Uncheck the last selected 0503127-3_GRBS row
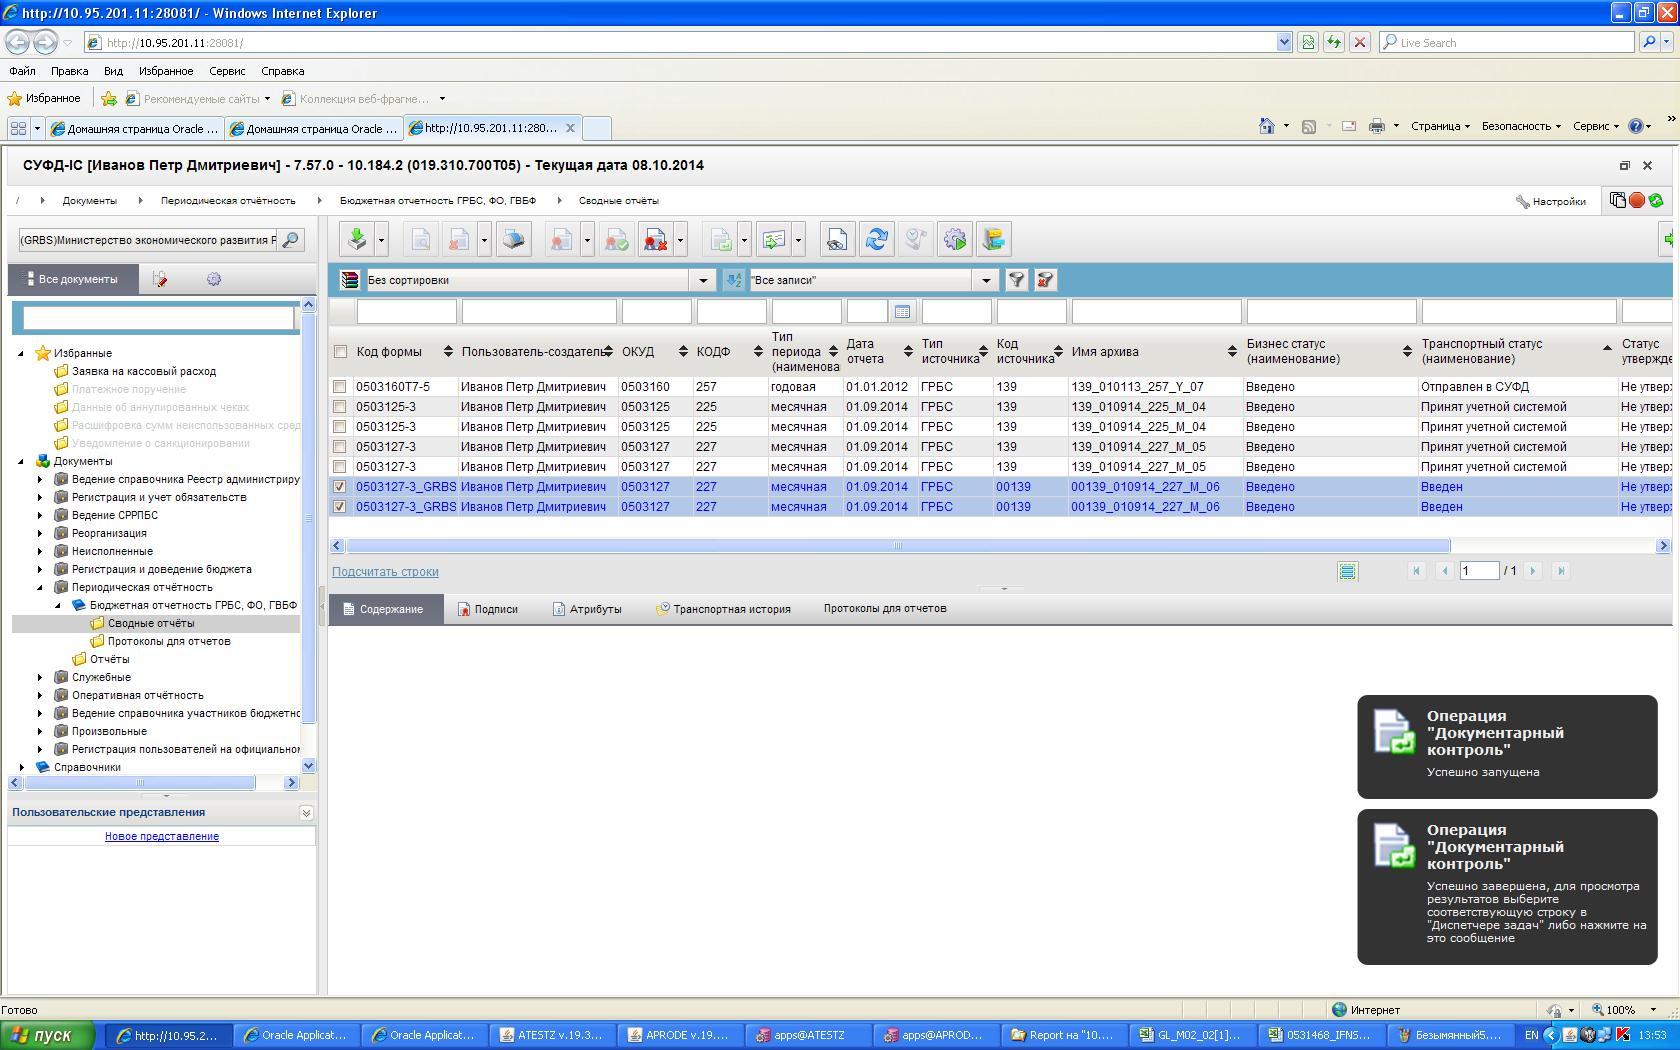This screenshot has height=1050, width=1680. (x=340, y=507)
